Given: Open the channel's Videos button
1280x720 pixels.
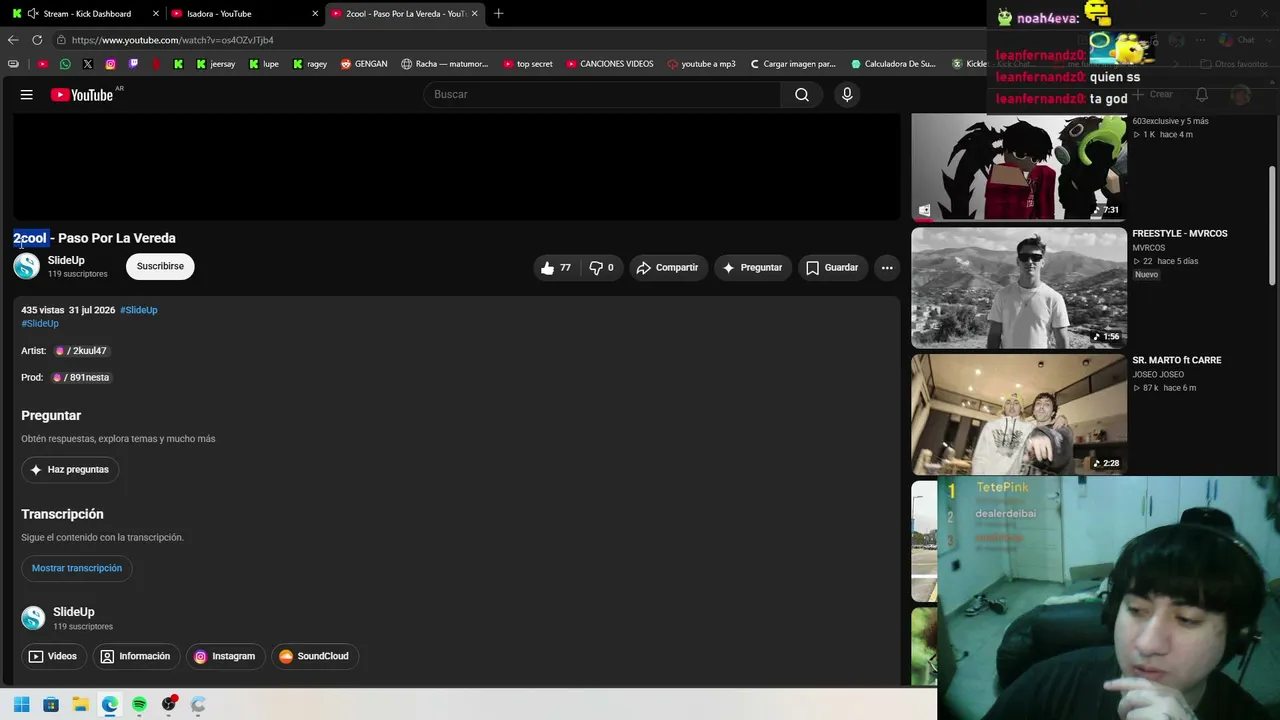Looking at the screenshot, I should click(53, 657).
